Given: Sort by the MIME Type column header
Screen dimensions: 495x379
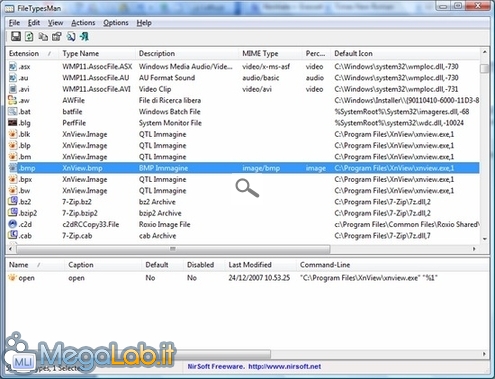Looking at the screenshot, I should (270, 54).
